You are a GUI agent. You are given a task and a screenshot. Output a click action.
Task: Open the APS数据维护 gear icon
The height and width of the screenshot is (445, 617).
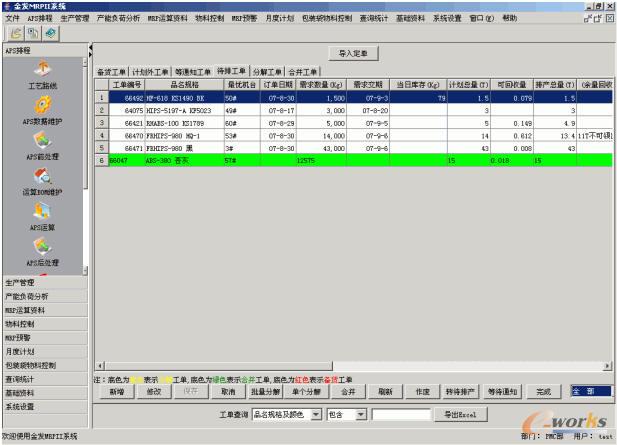pyautogui.click(x=42, y=104)
